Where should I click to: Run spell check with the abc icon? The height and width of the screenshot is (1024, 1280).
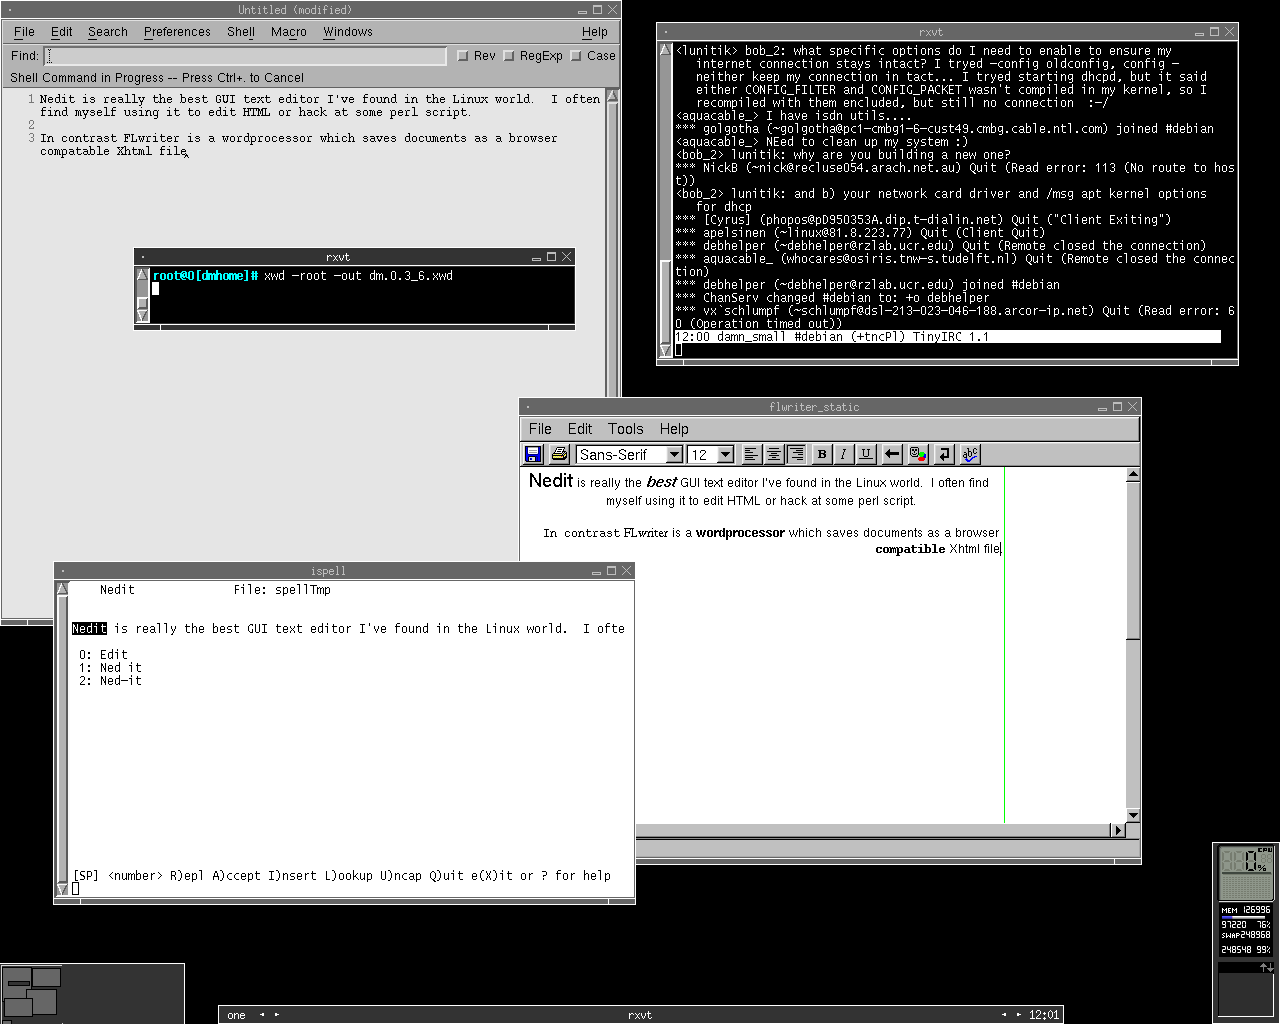click(970, 454)
